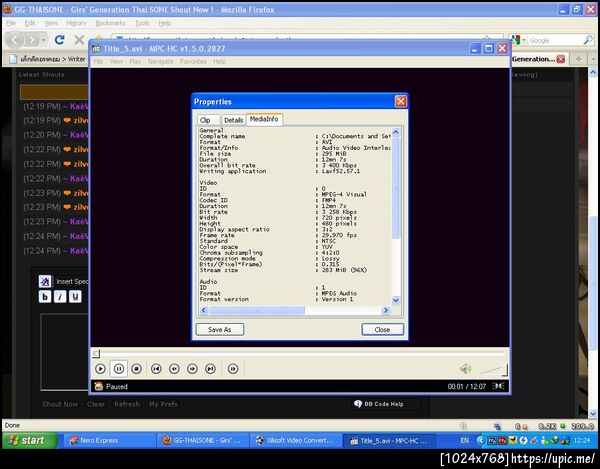Click the horizontal scrollbar thumb in MediaInfo
The width and height of the screenshot is (600, 469).
click(x=257, y=310)
